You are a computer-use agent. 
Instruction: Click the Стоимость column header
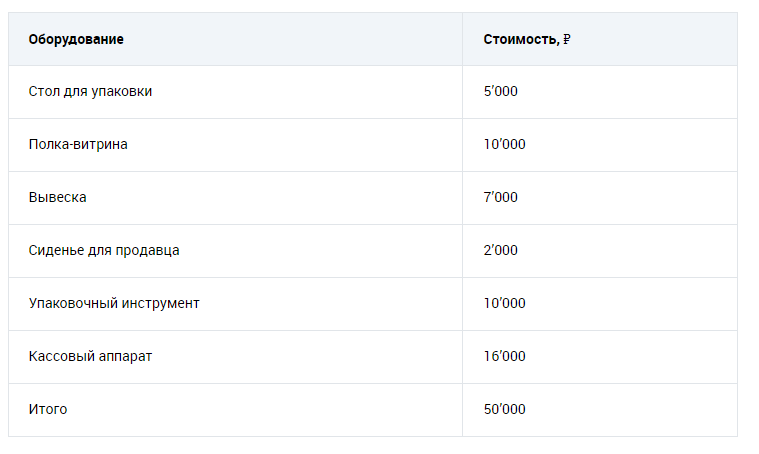[x=521, y=40]
